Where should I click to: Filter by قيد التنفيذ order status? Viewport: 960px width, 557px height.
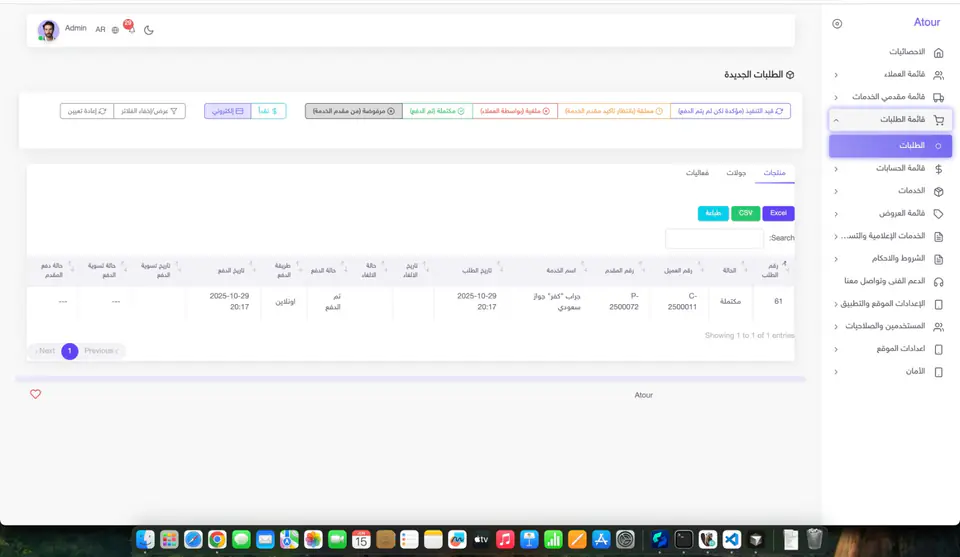730,111
